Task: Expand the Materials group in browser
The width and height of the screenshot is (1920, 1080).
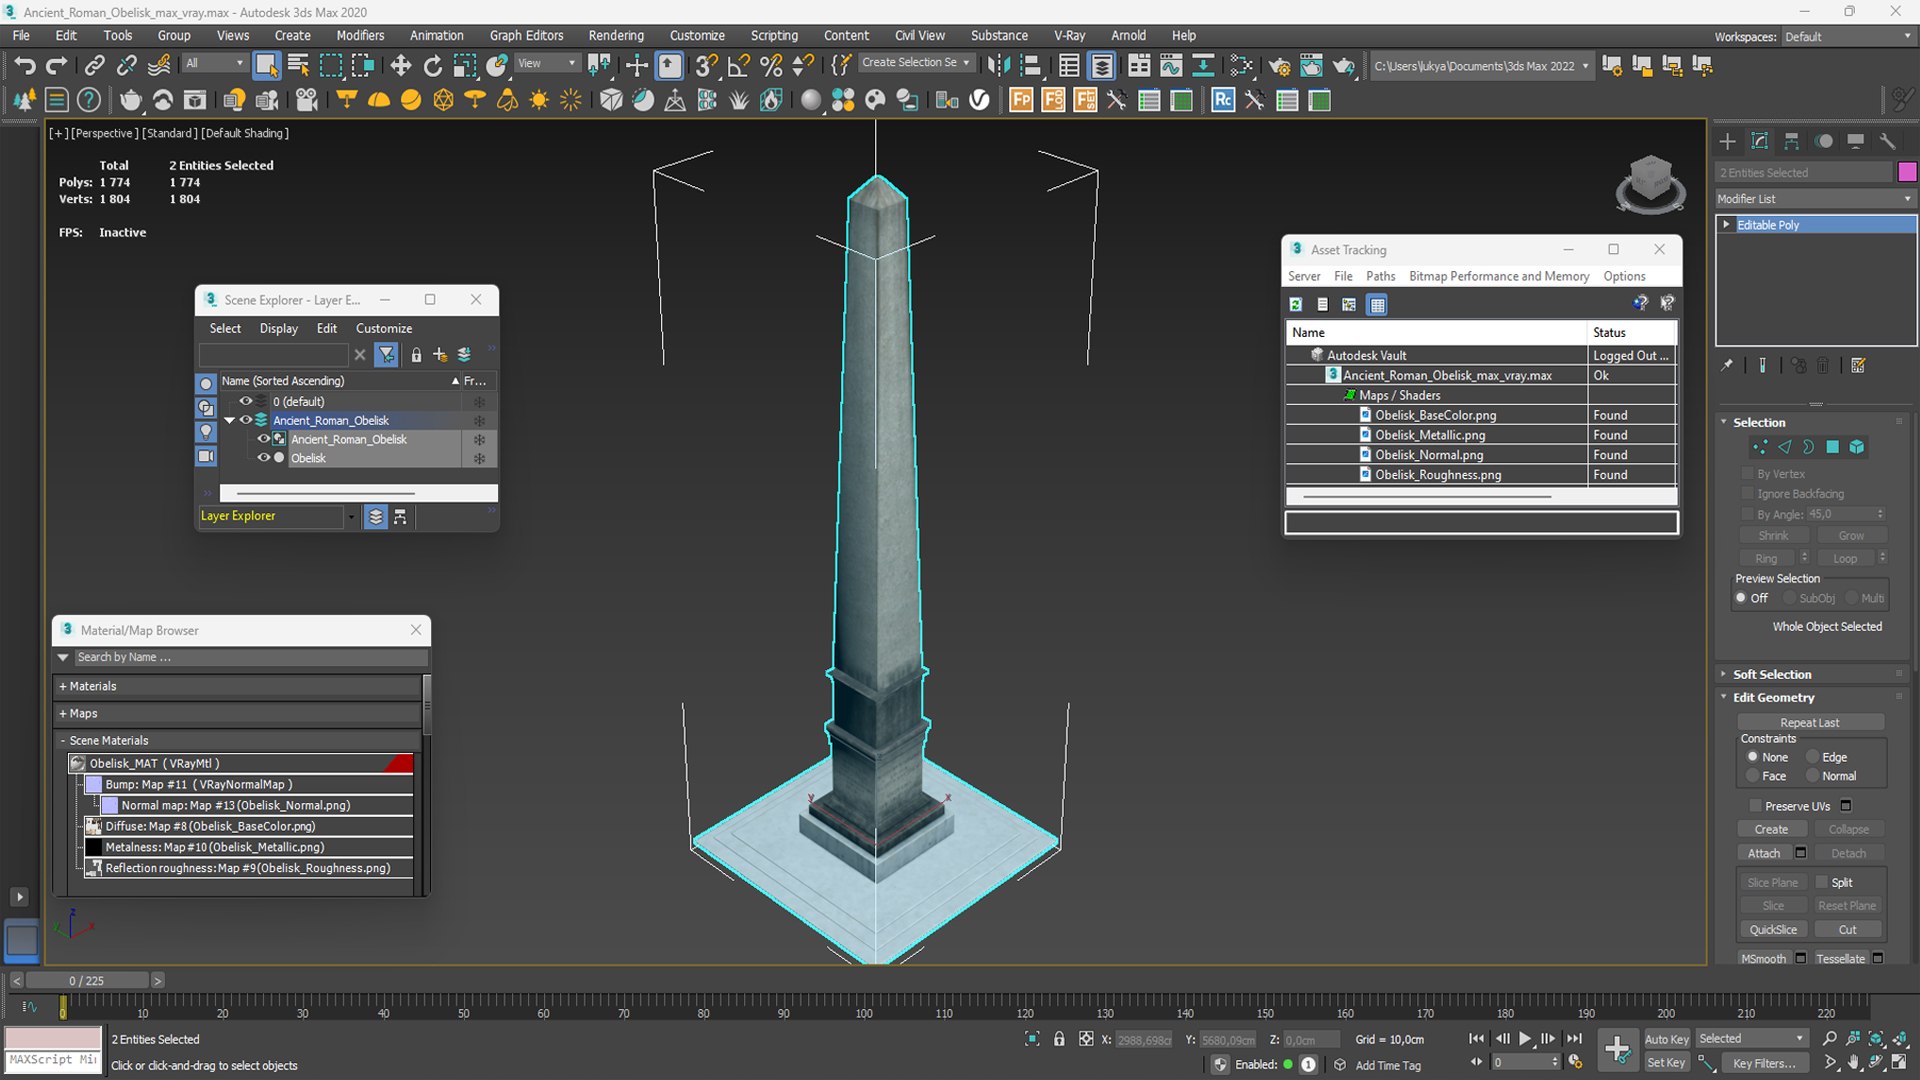Action: [x=239, y=686]
